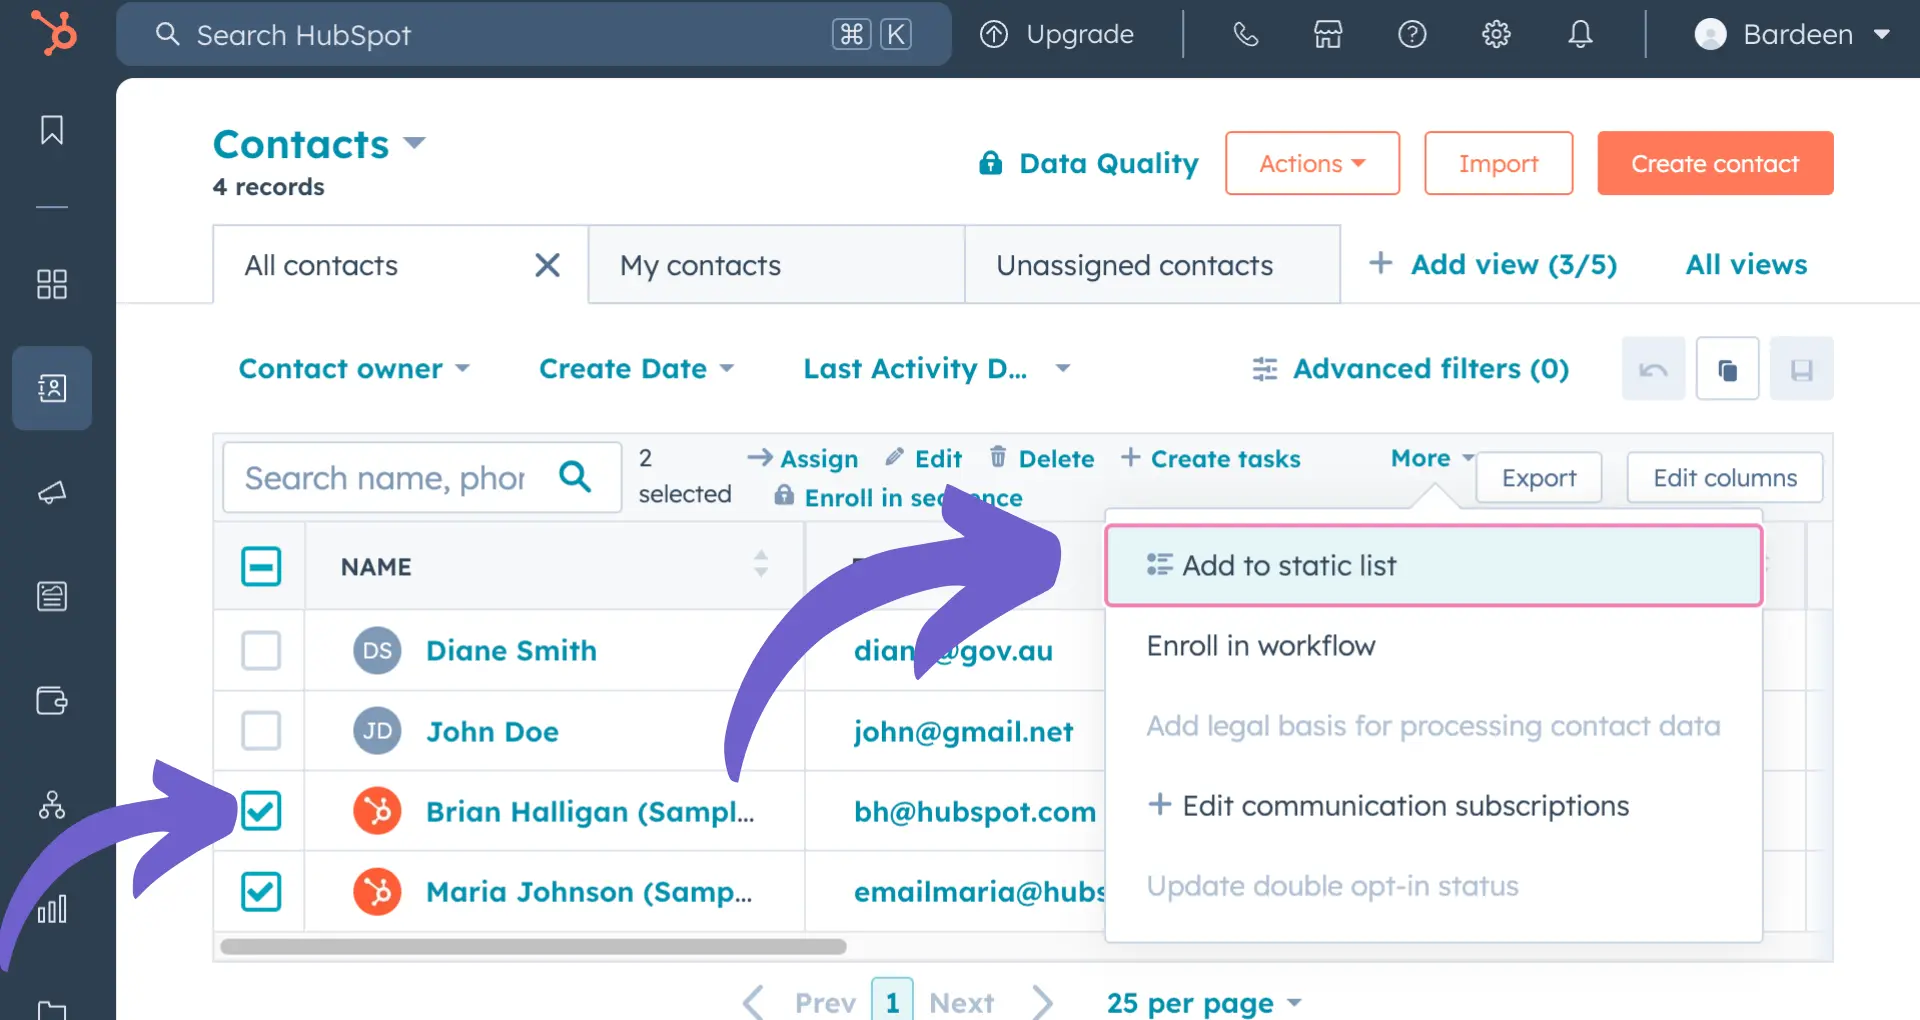This screenshot has width=1920, height=1020.
Task: Open the Contact owner filter dropdown
Action: (354, 368)
